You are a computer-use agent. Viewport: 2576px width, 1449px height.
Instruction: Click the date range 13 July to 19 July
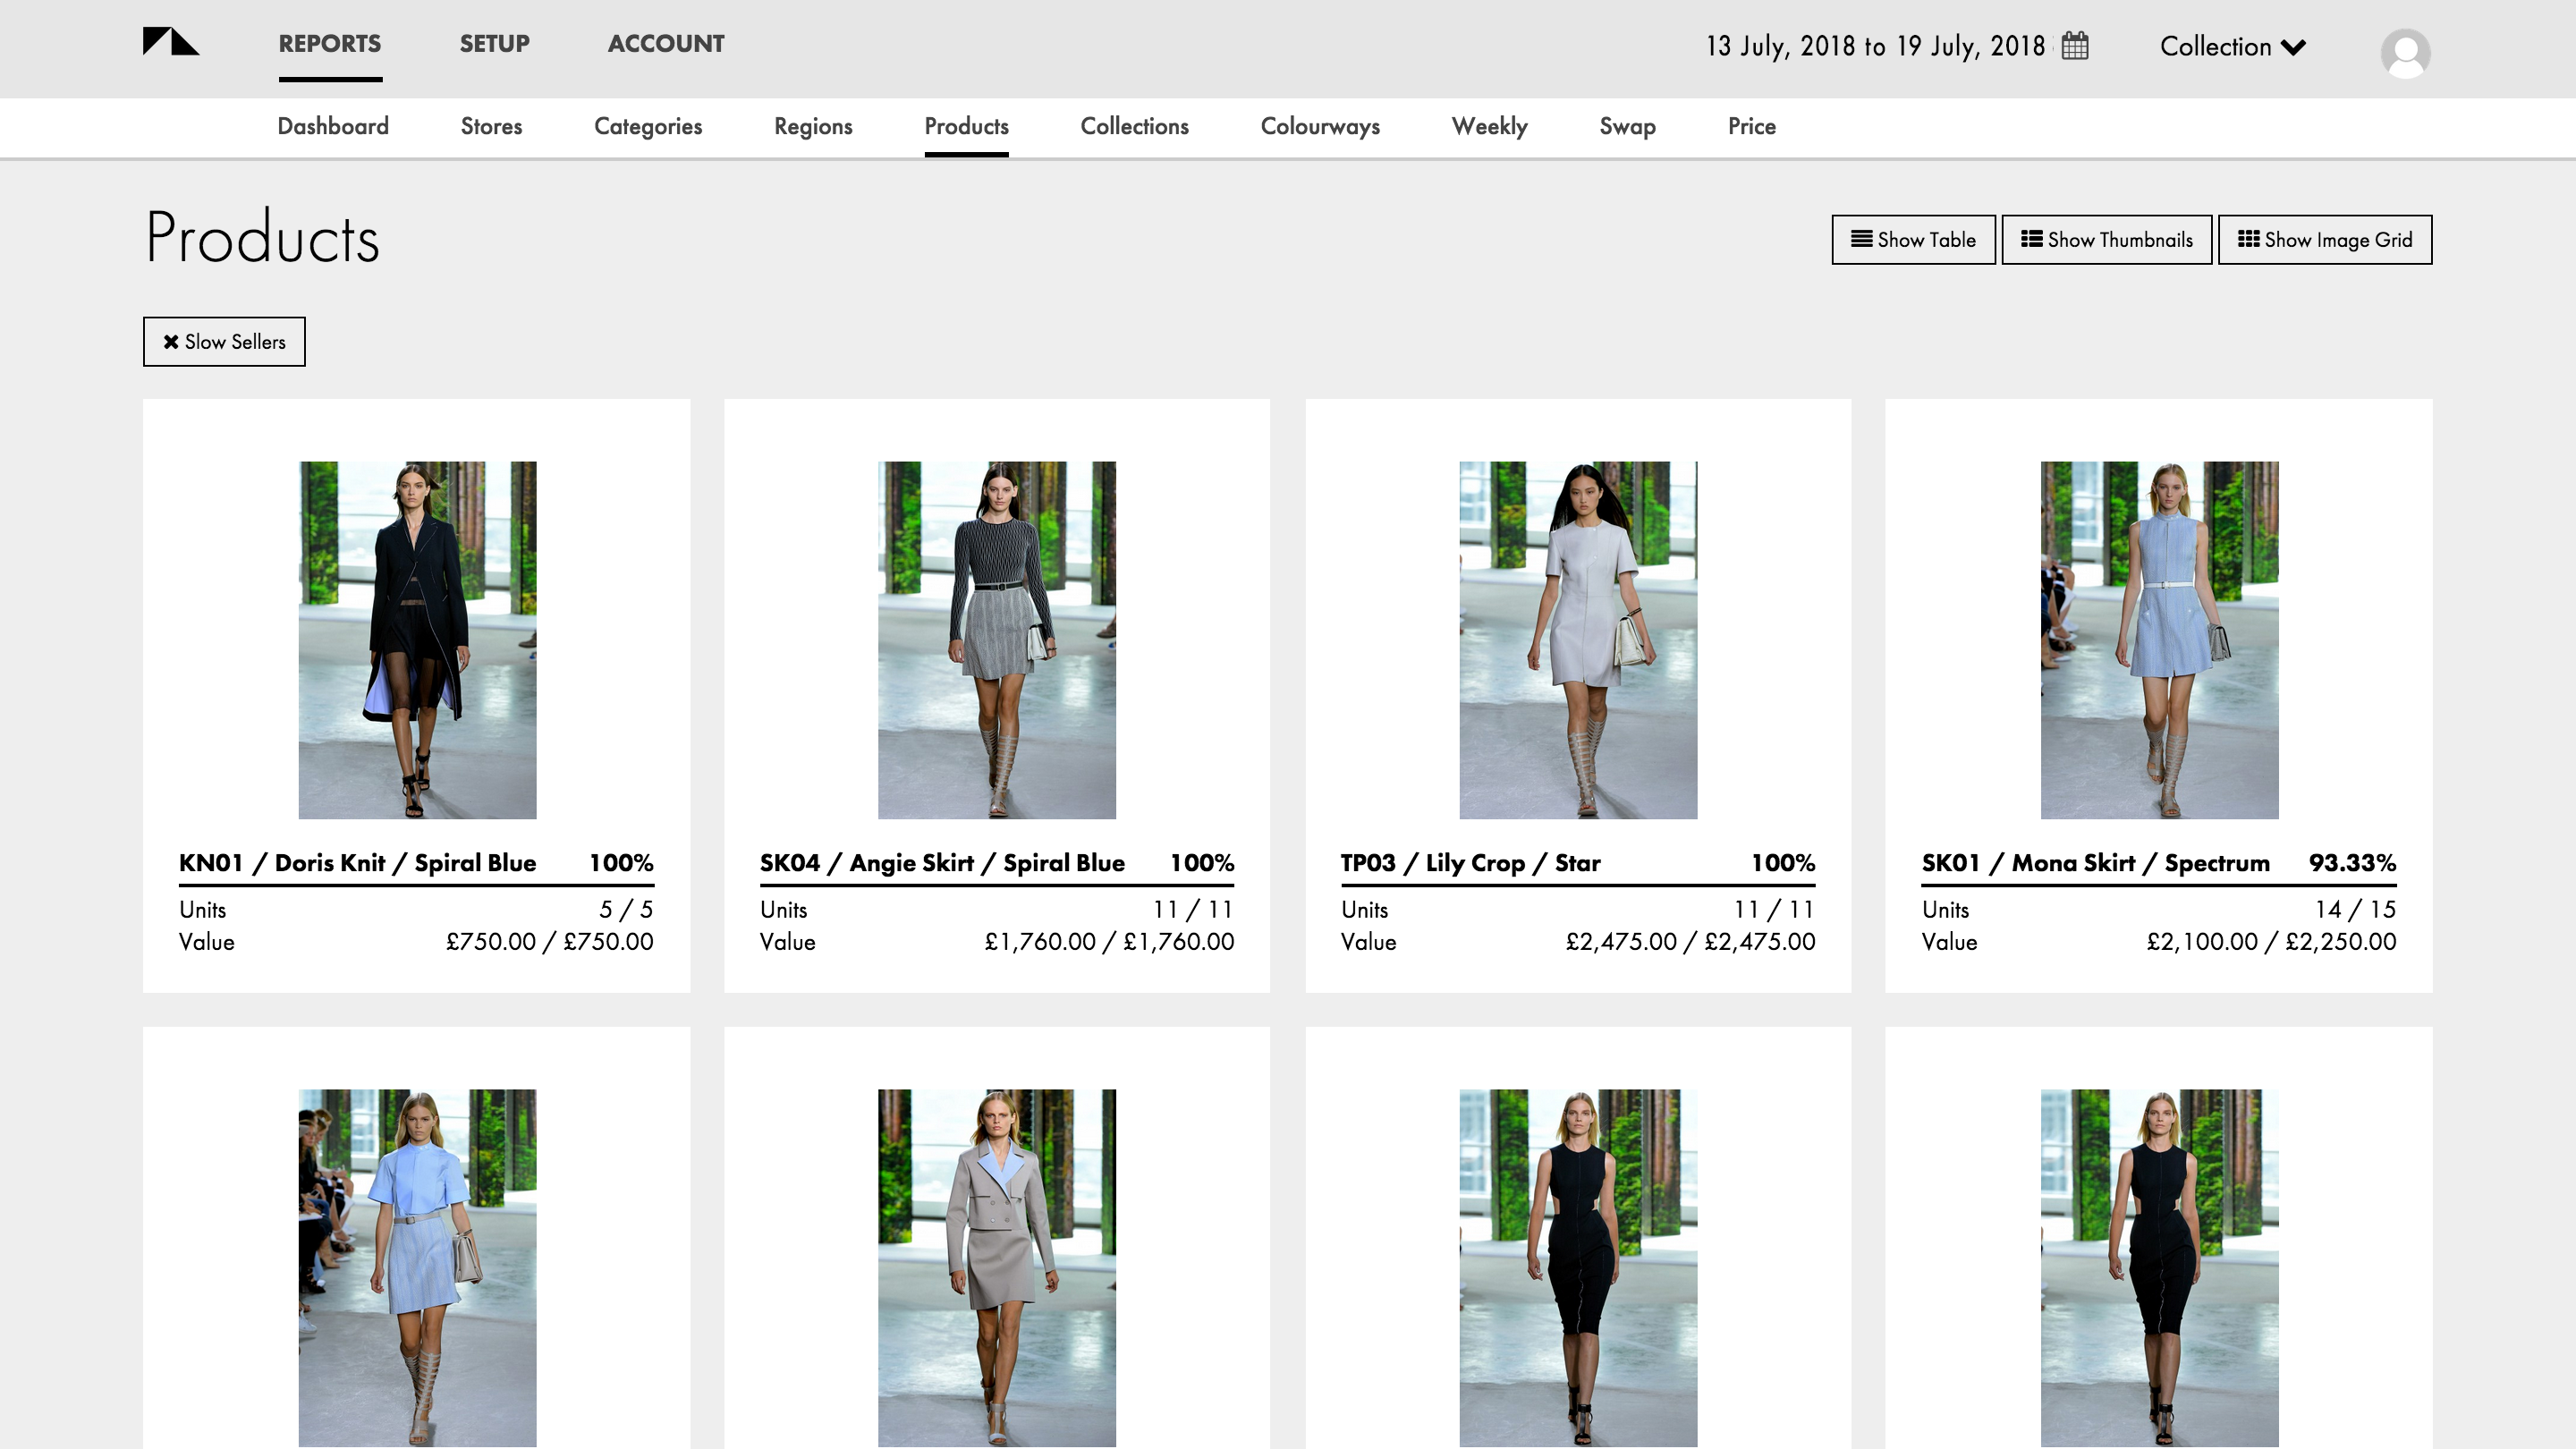tap(1875, 46)
